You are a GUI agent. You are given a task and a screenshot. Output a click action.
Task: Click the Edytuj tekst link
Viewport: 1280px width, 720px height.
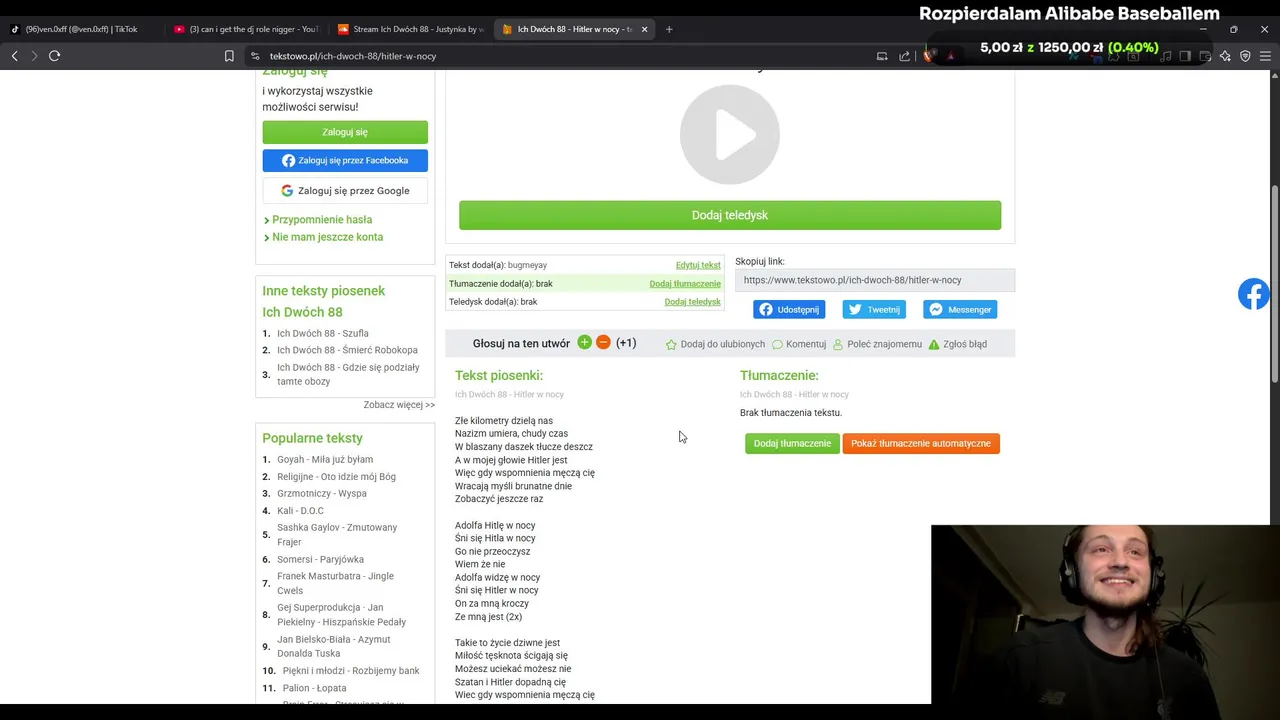pos(698,265)
